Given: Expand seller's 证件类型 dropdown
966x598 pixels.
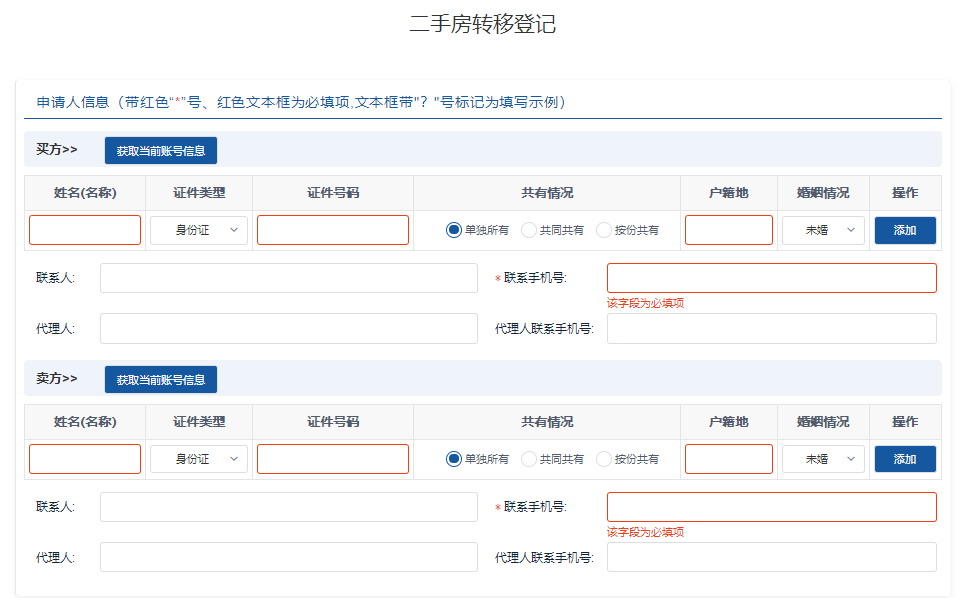Looking at the screenshot, I should tap(199, 459).
